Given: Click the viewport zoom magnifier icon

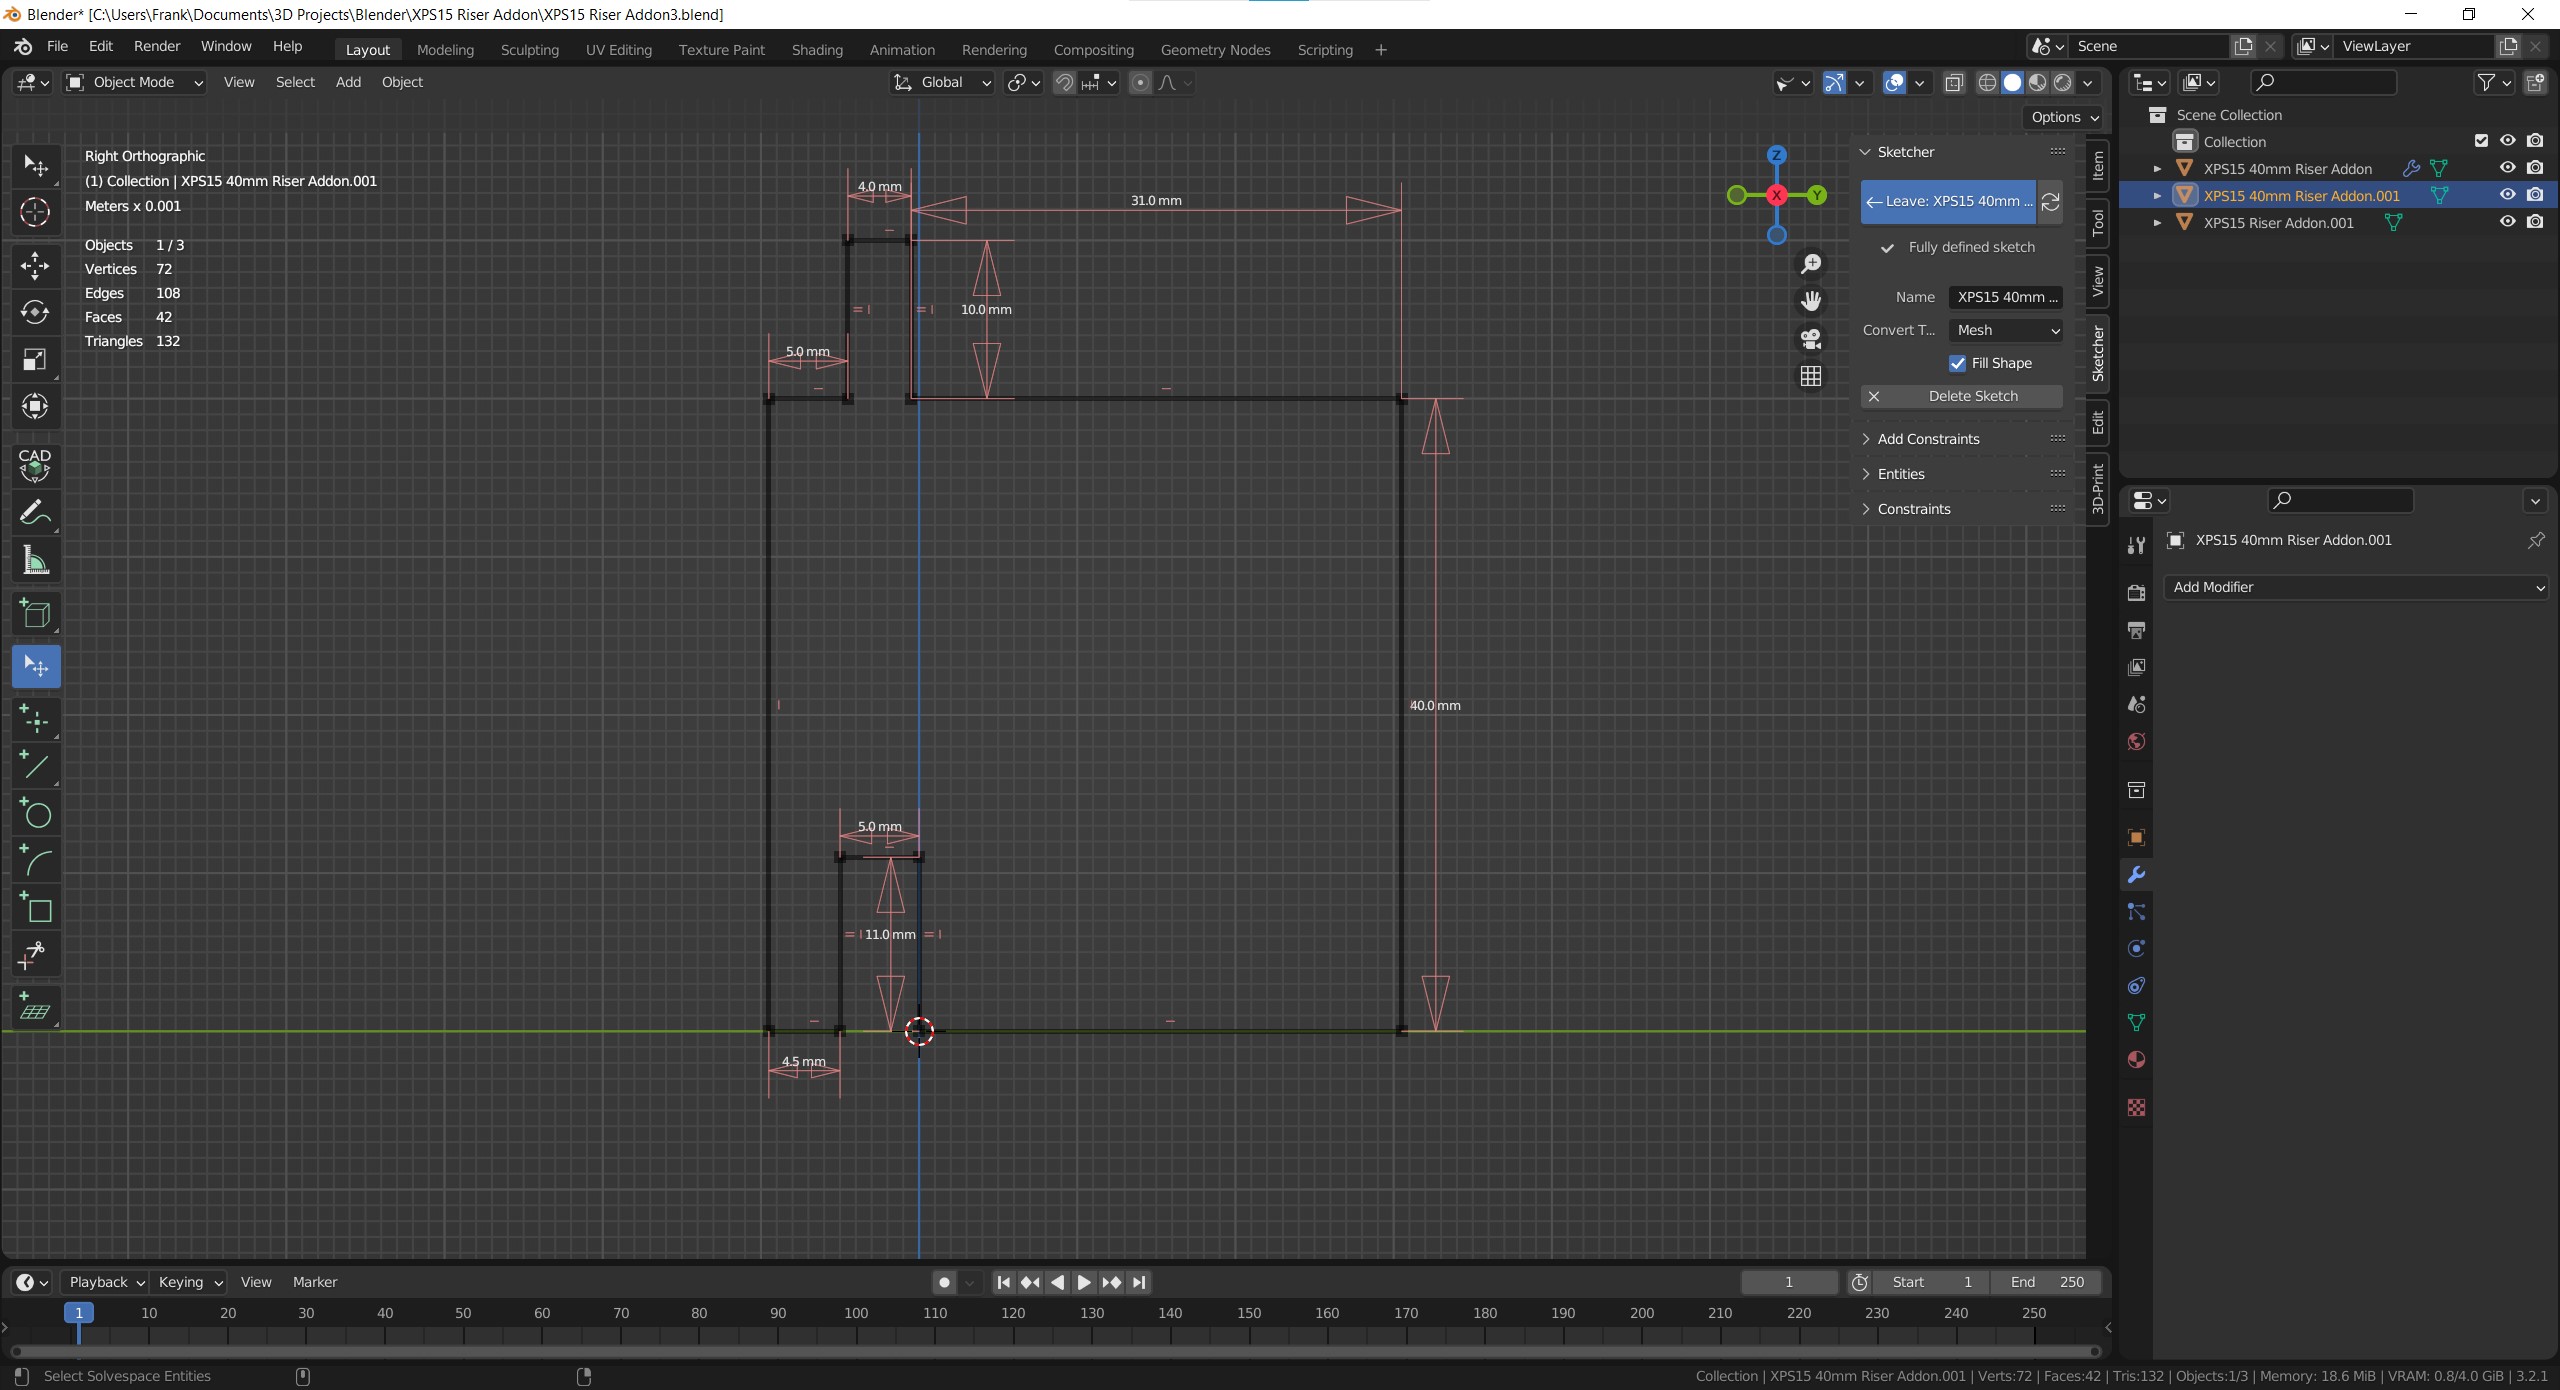Looking at the screenshot, I should point(1811,264).
